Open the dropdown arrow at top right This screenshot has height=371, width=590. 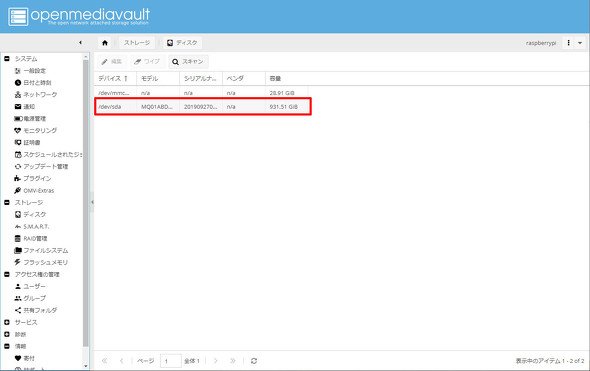[x=580, y=43]
